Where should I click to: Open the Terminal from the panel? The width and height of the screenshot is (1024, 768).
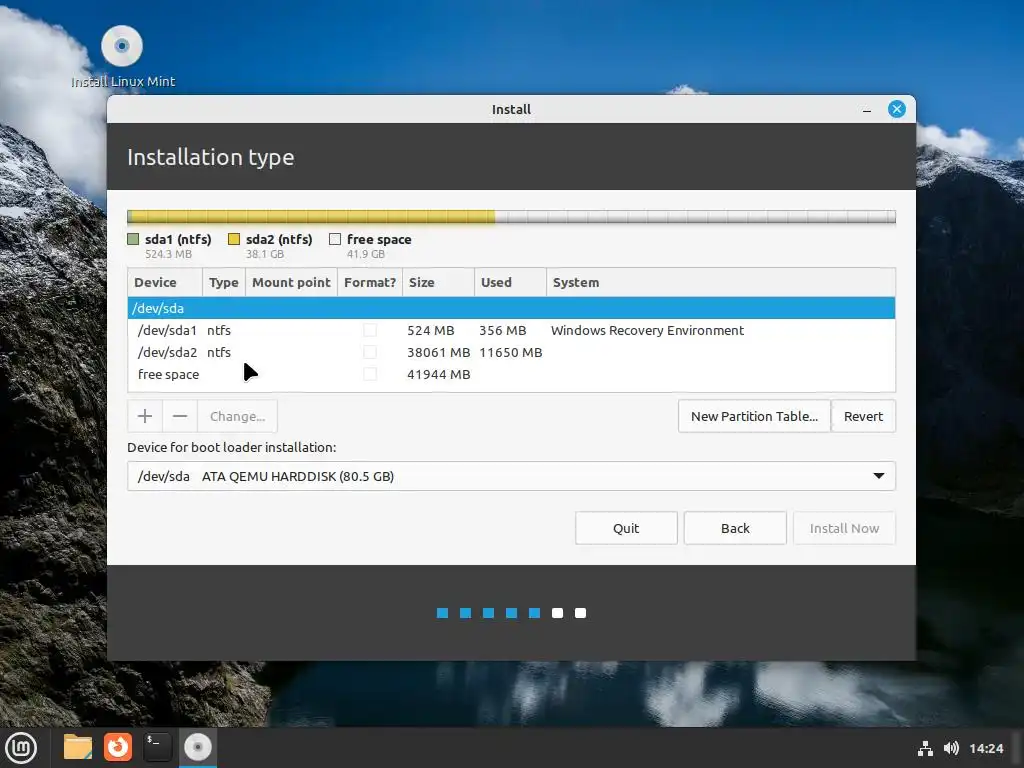click(x=157, y=747)
